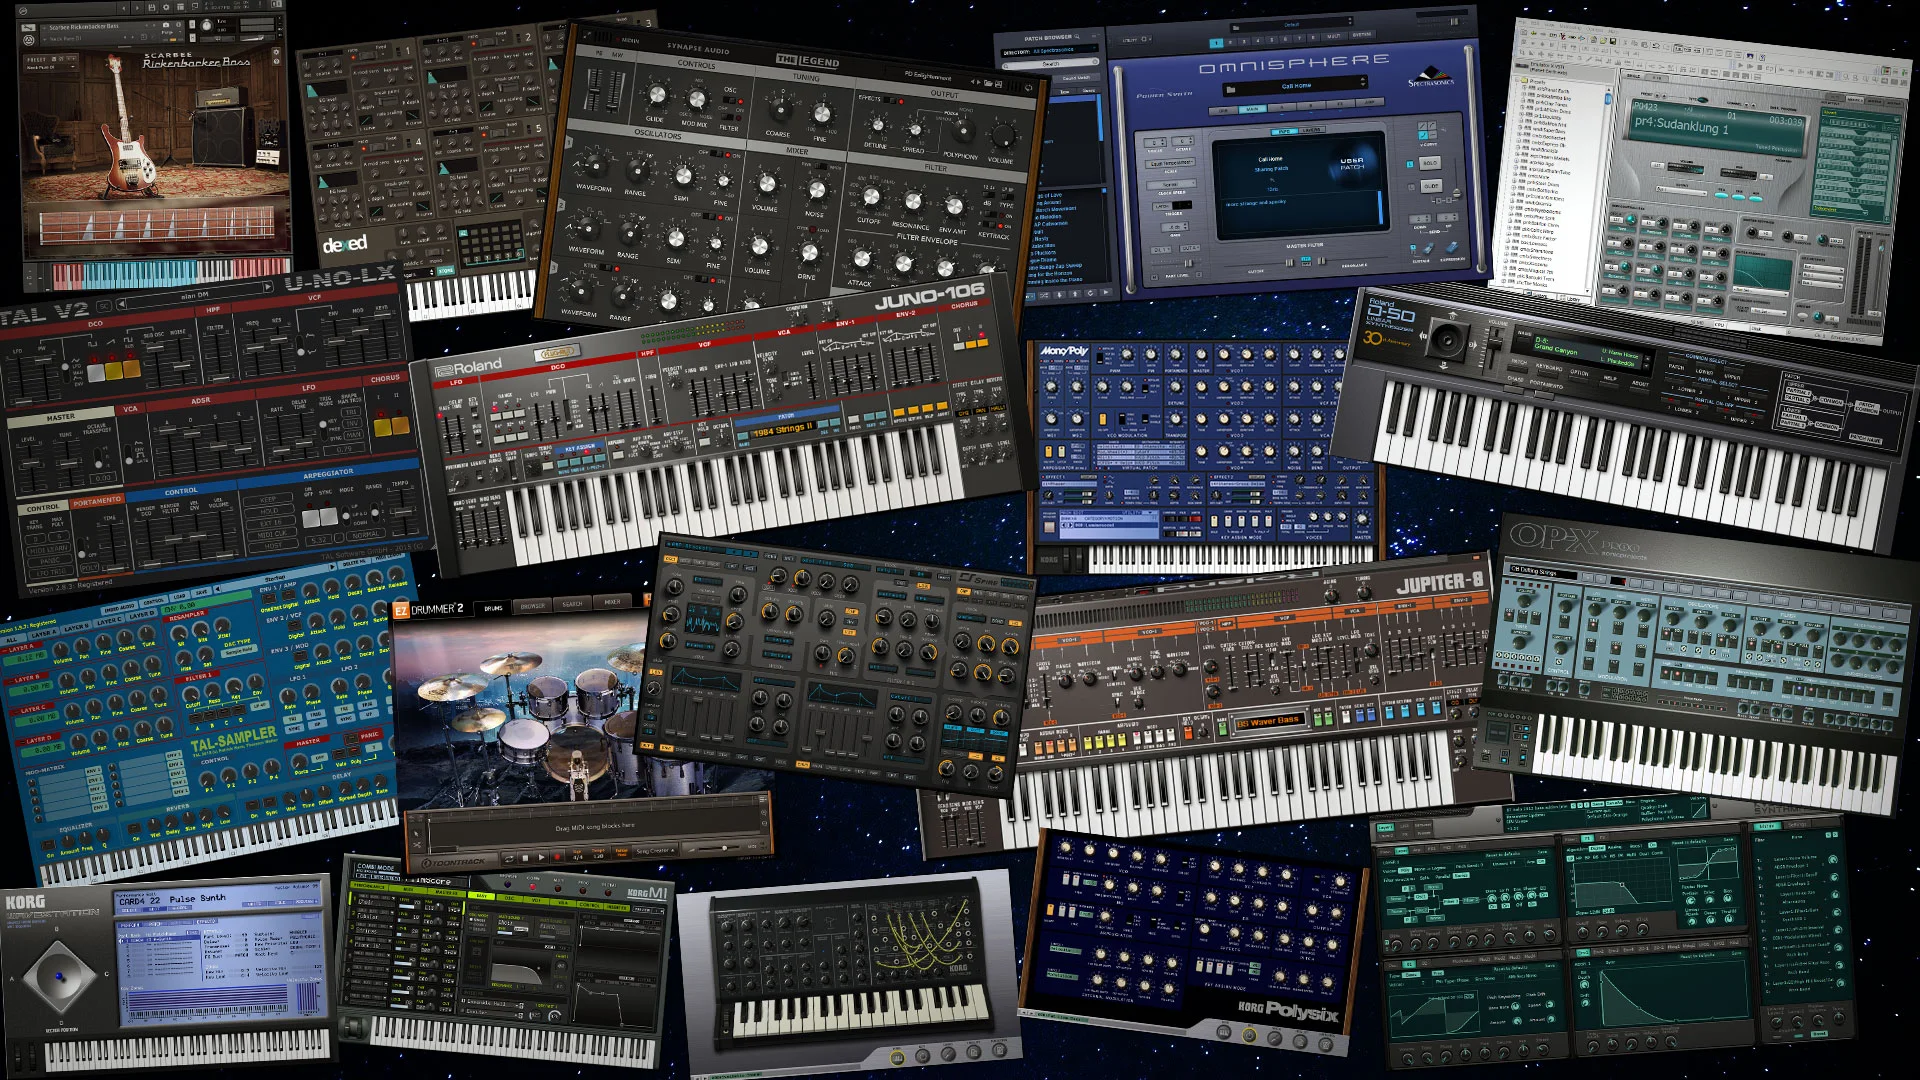Screen dimensions: 1920x1080
Task: Toggle oscillator 1 ON switch on The Legend
Action: 716,153
